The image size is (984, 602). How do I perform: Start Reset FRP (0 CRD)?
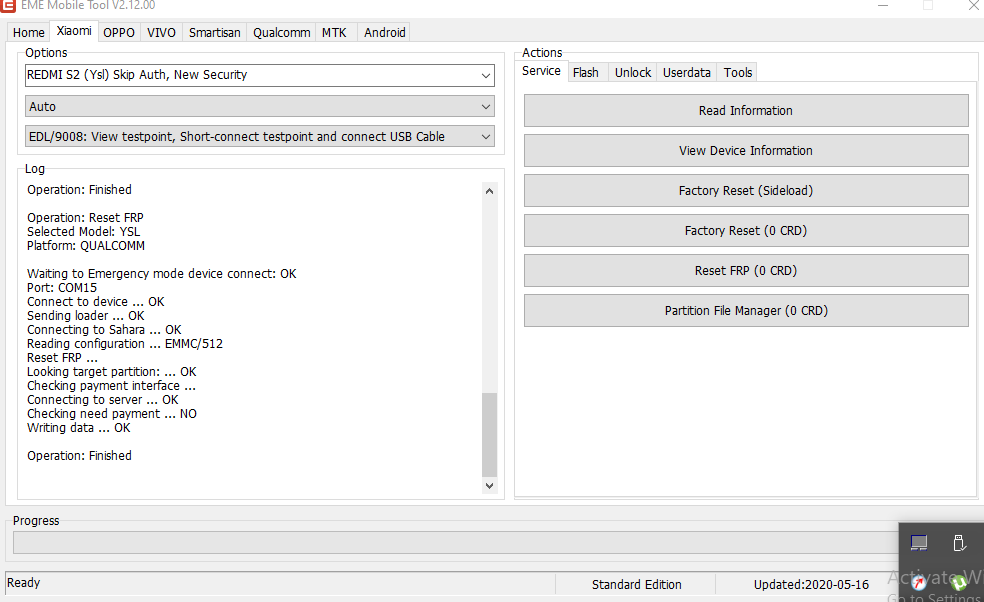click(746, 271)
